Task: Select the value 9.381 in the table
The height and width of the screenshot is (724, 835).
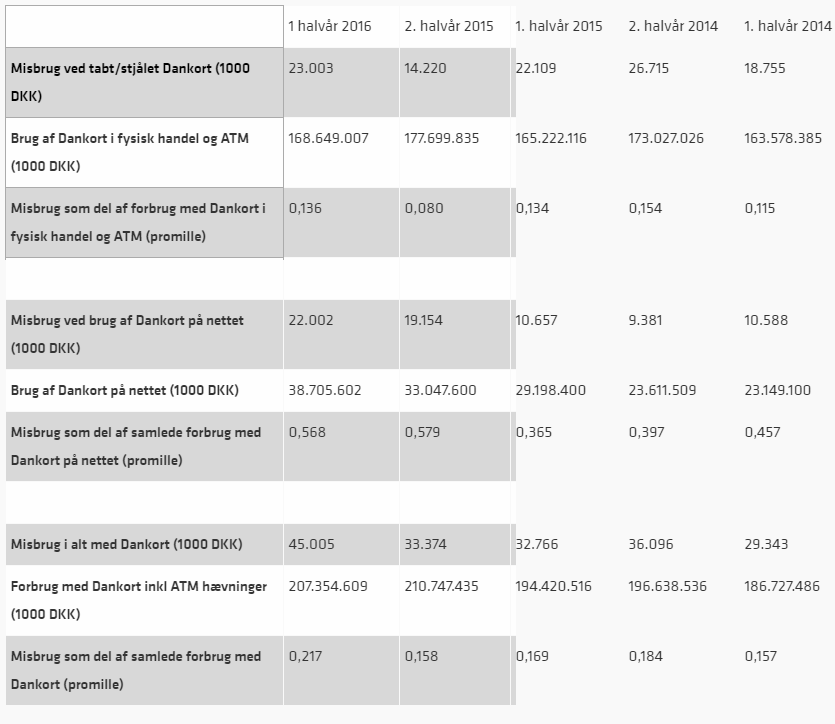Action: [x=649, y=321]
